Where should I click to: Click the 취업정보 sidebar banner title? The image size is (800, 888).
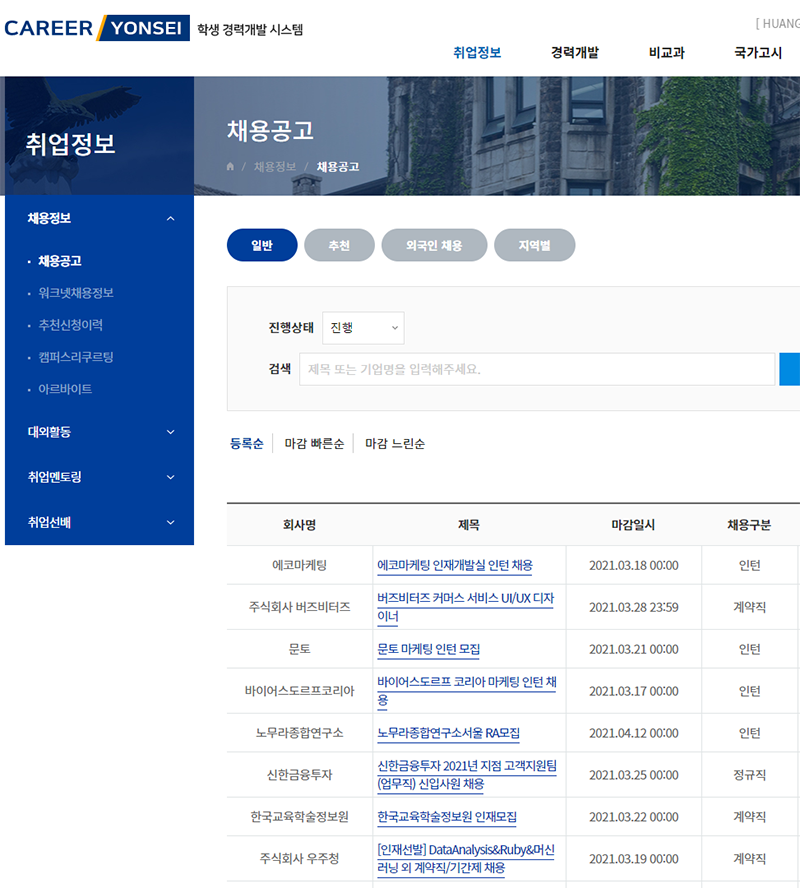coord(71,144)
